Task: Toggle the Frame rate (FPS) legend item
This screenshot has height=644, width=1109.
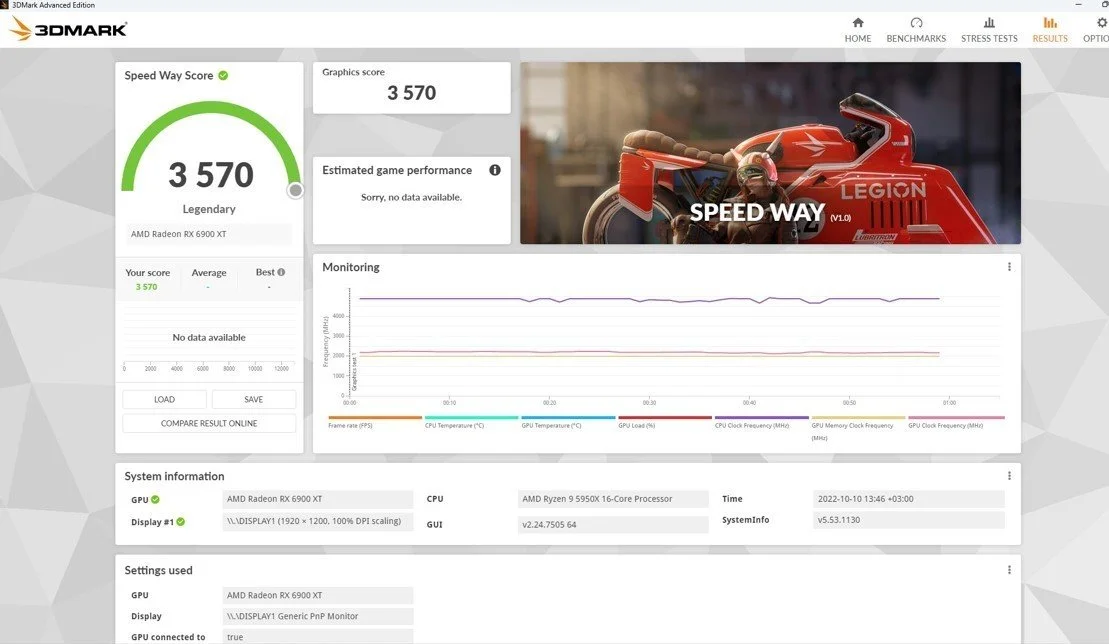Action: tap(375, 422)
